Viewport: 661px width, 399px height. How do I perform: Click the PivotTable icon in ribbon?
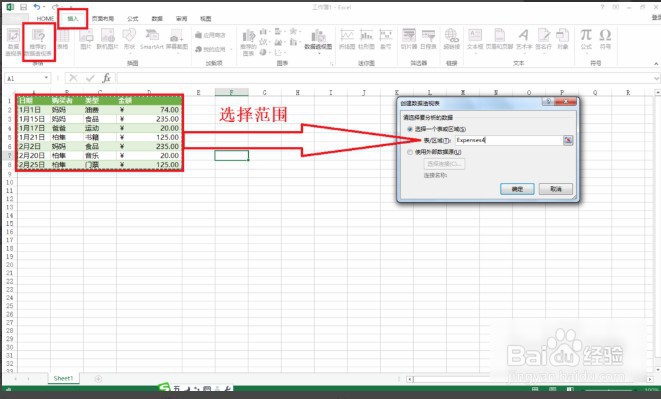(13, 41)
